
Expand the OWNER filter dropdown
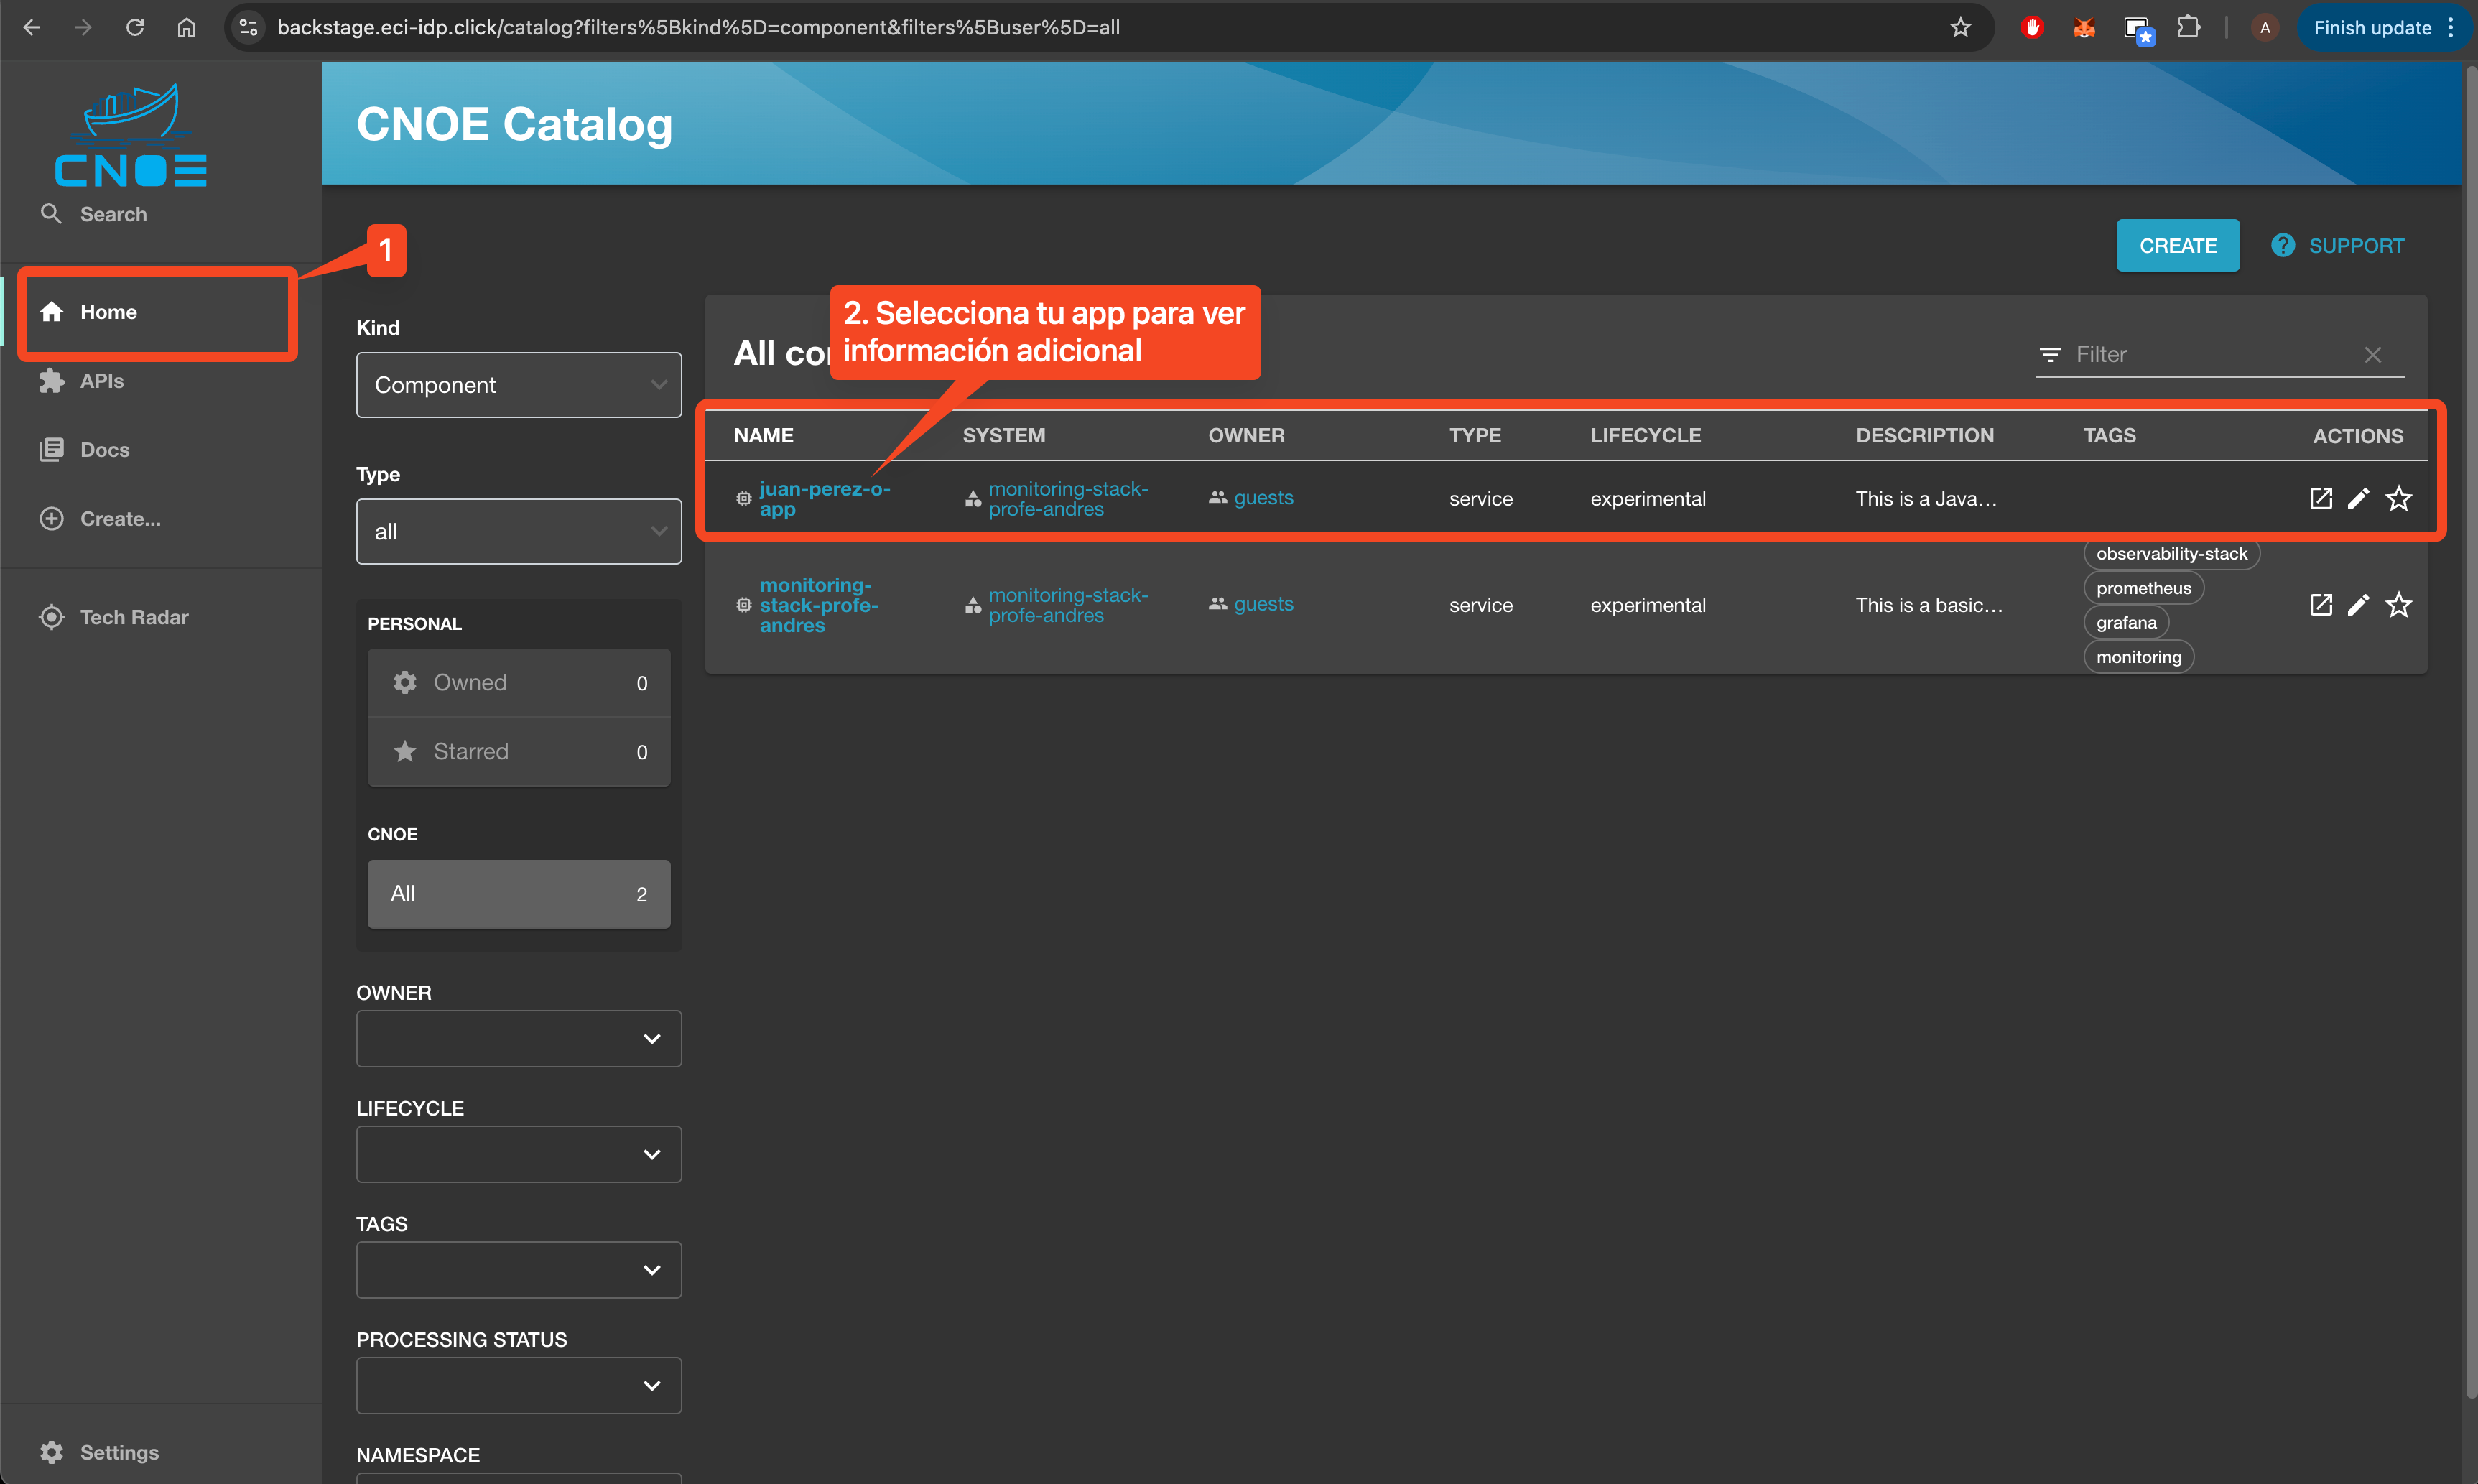518,1039
